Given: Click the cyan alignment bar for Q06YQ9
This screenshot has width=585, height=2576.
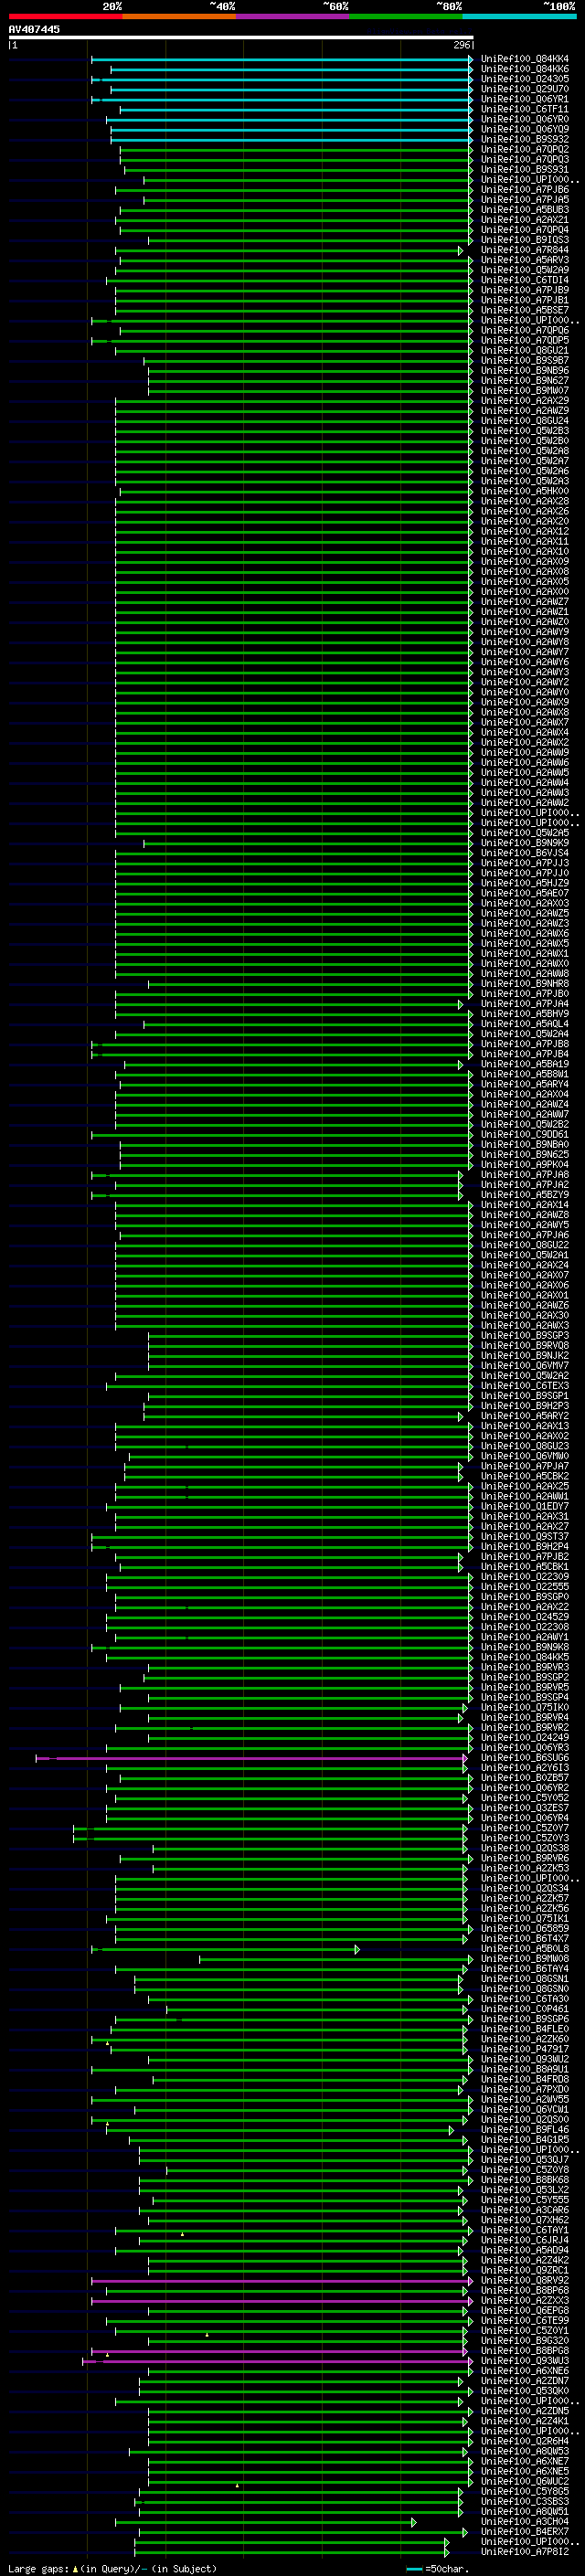Looking at the screenshot, I should coord(291,129).
